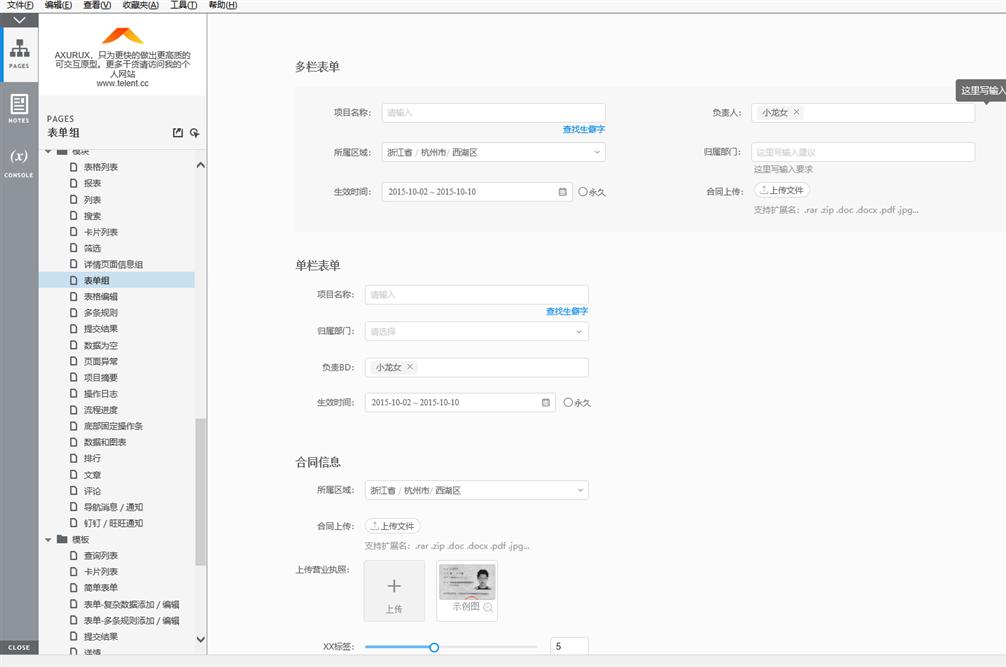Click the open-in-new-window icon beside 表单组
Screen dimensions: 1006x667
coord(178,133)
